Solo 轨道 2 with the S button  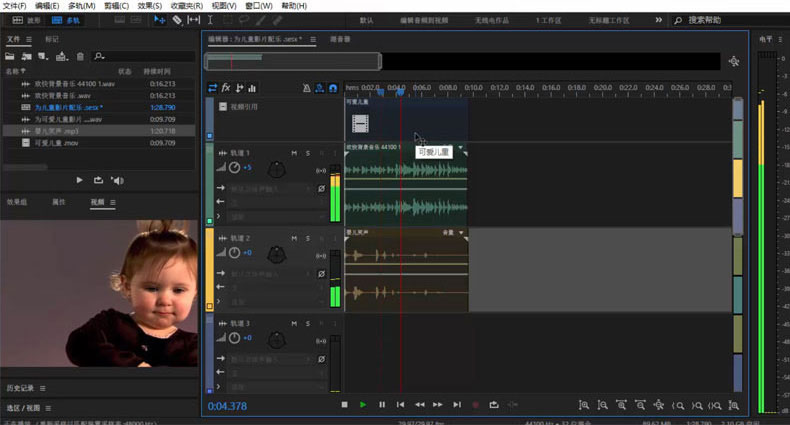308,238
